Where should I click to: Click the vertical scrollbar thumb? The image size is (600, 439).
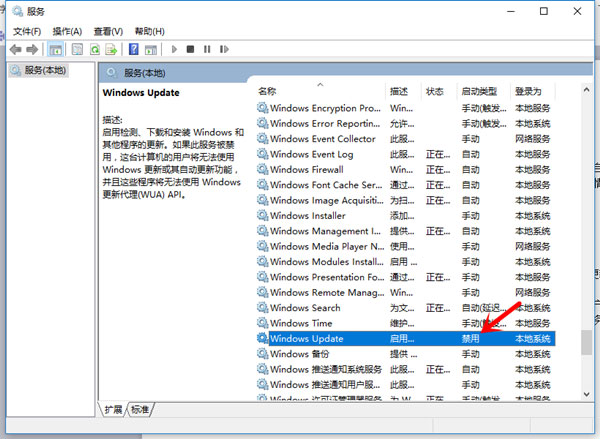click(x=587, y=343)
